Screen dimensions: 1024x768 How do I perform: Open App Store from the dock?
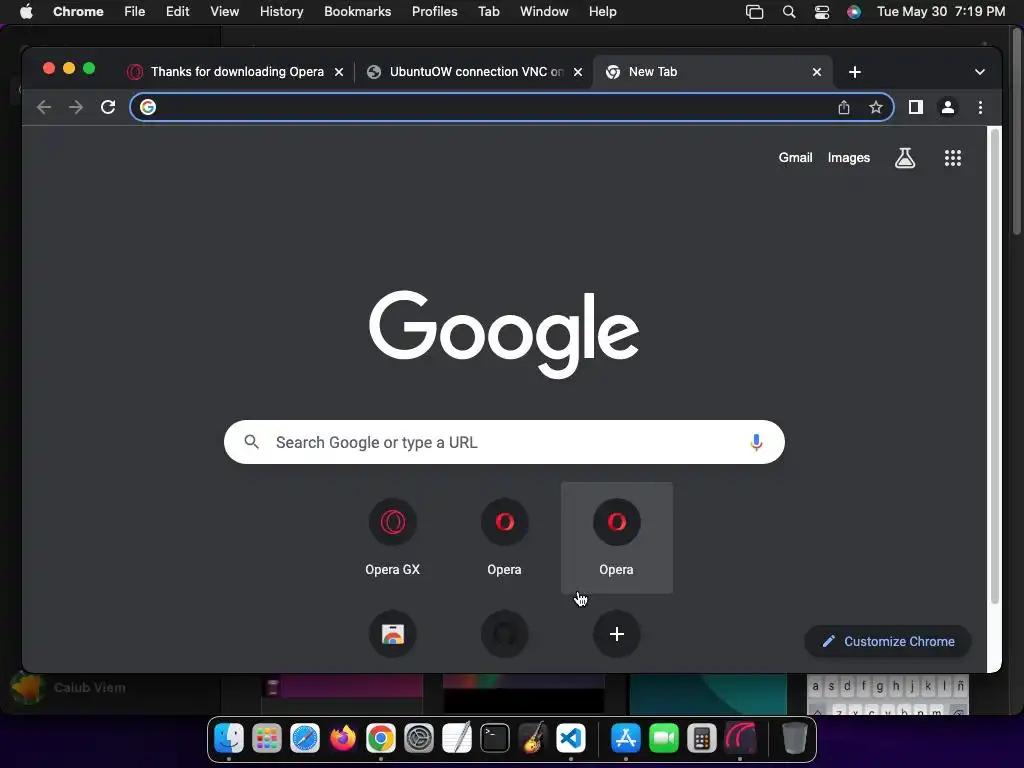[626, 739]
